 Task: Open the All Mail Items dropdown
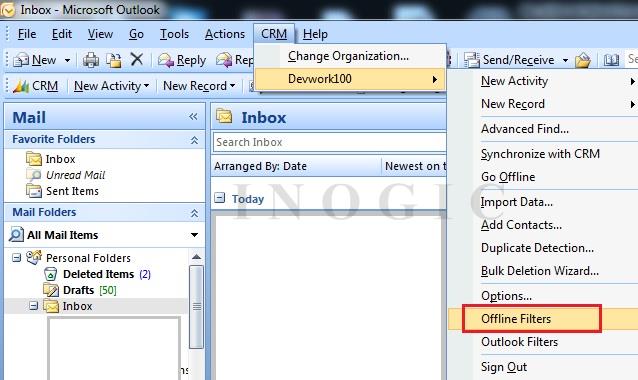(194, 235)
